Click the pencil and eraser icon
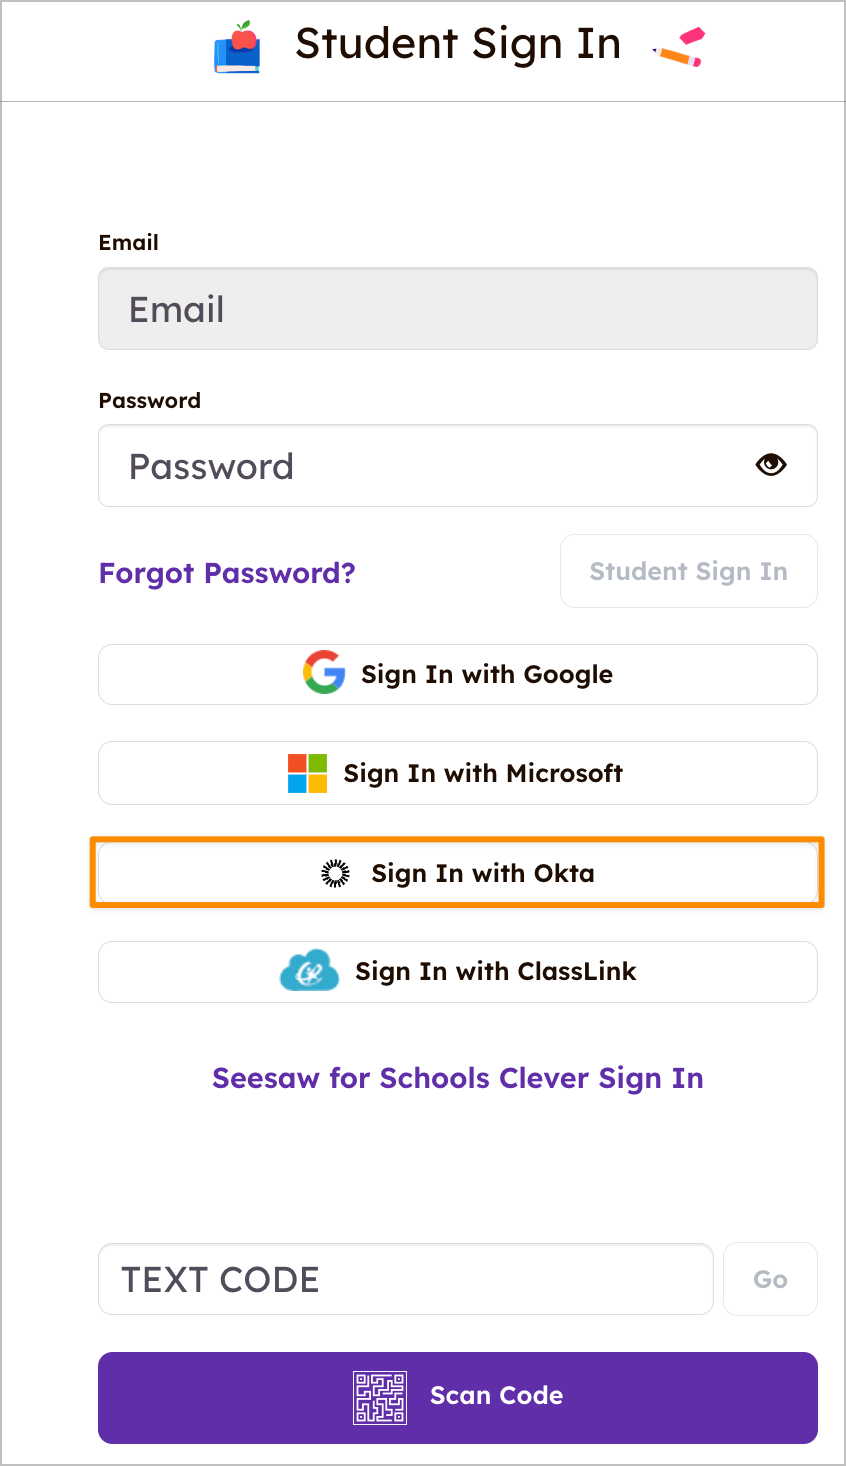The image size is (846, 1466). pos(679,47)
